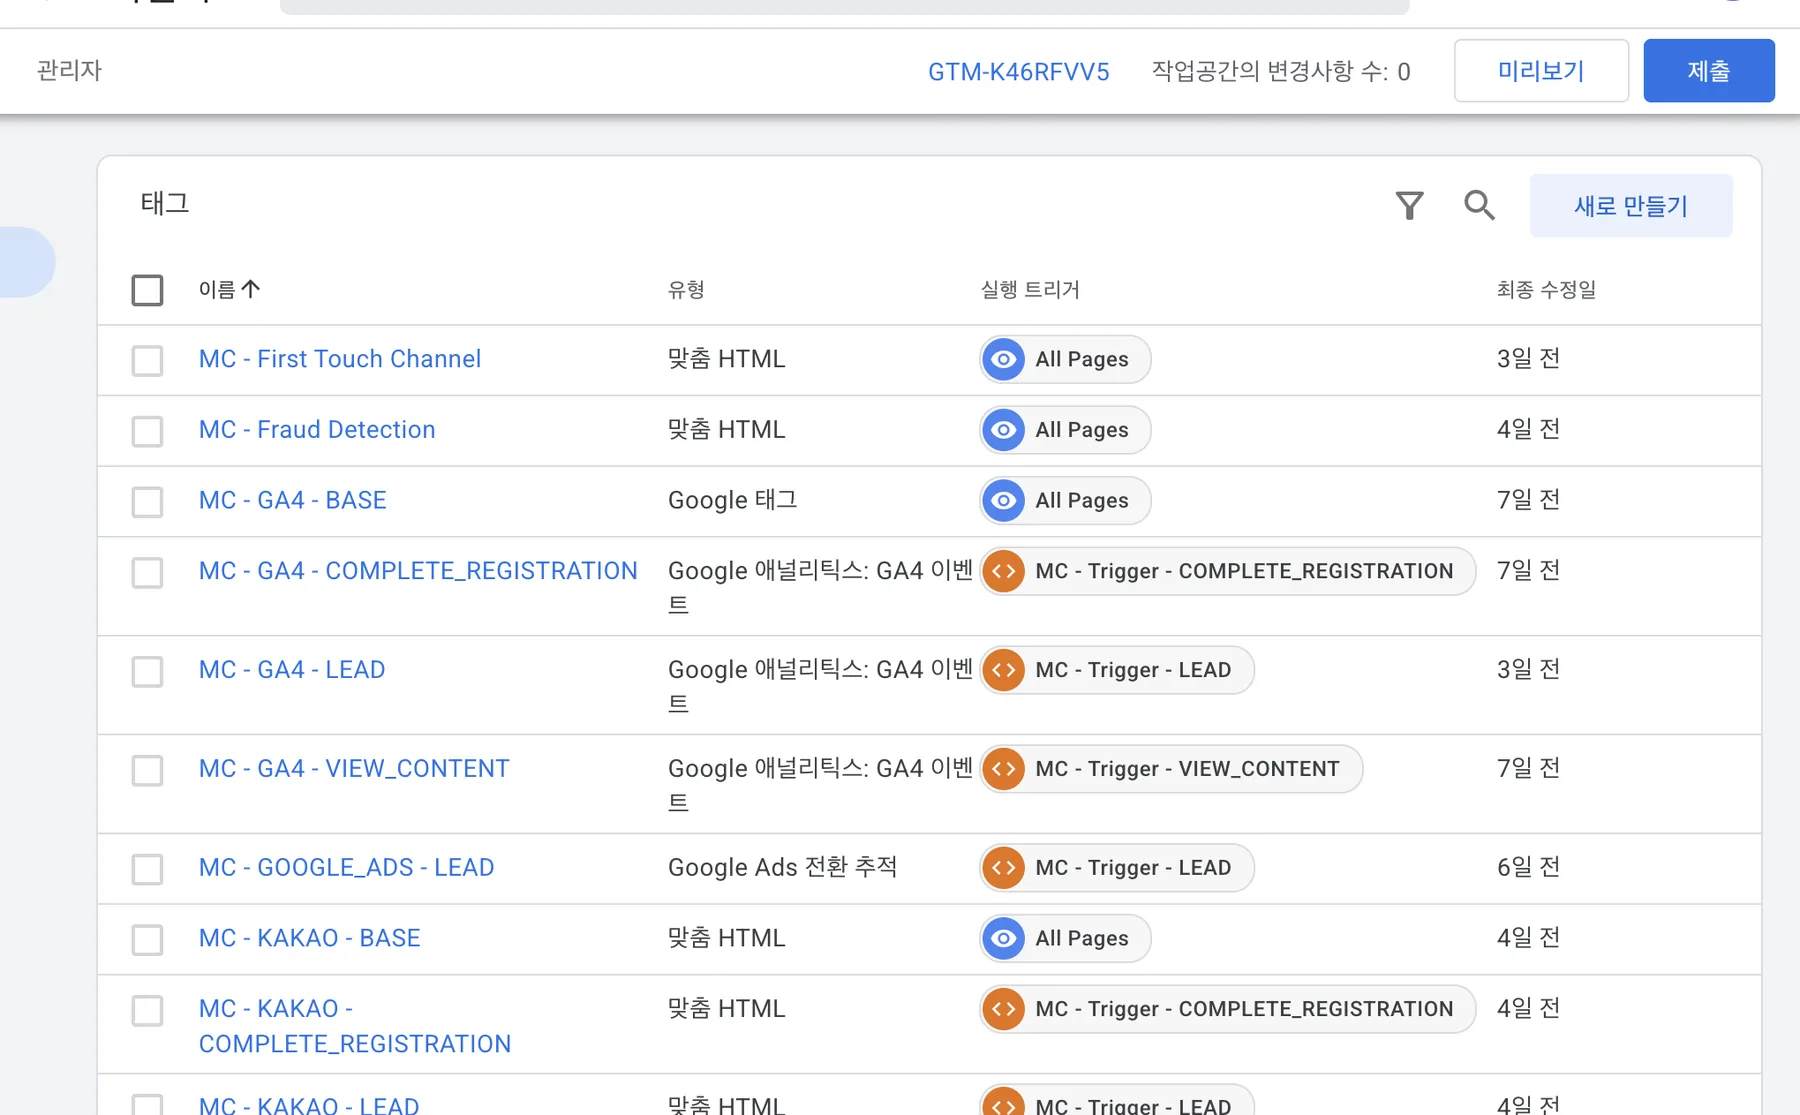
Task: Check the MC - KAKAO - BASE row
Action: pyautogui.click(x=147, y=939)
